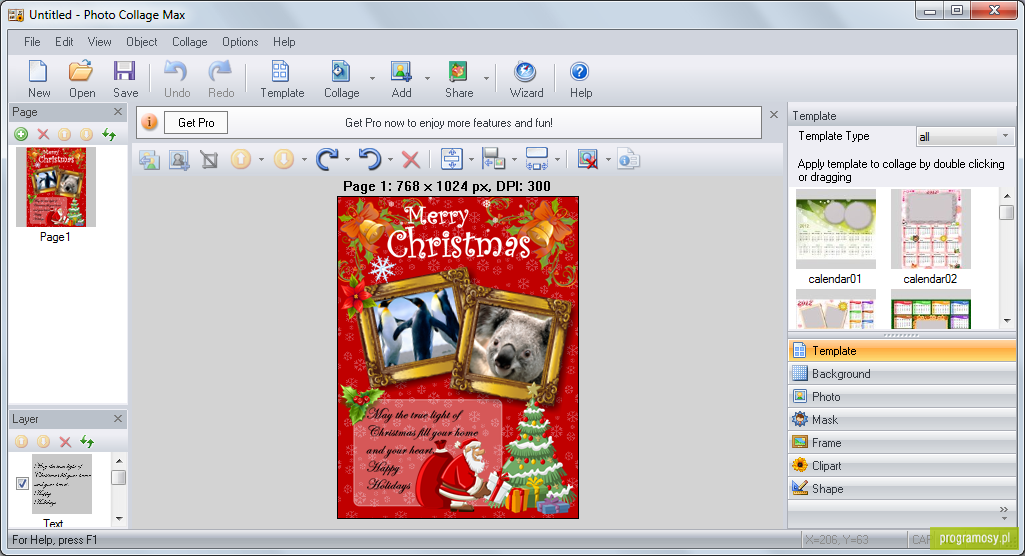Image resolution: width=1025 pixels, height=556 pixels.
Task: Dismiss the Get Pro banner
Action: click(x=774, y=115)
